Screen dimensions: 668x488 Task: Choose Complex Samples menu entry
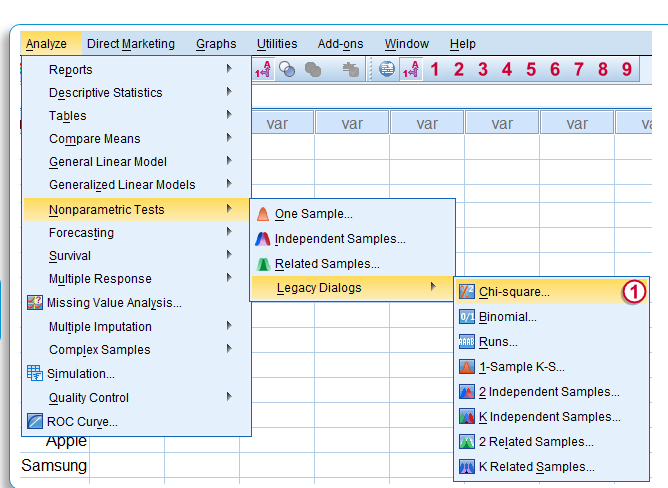pyautogui.click(x=136, y=349)
